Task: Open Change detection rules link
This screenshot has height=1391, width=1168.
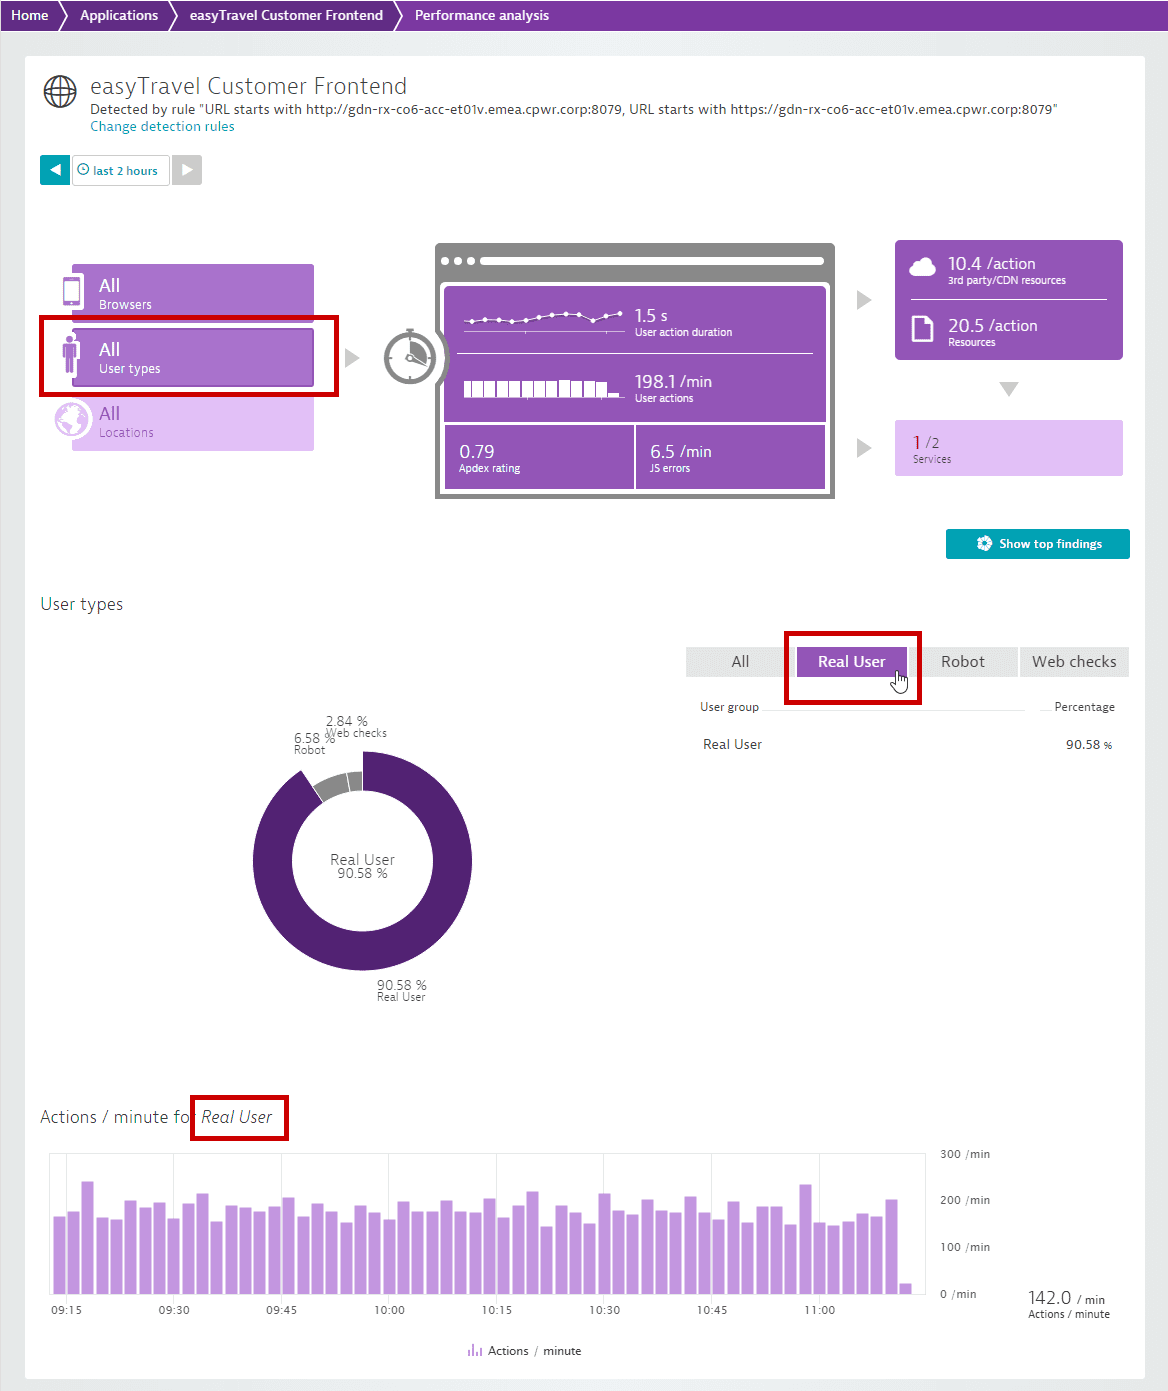Action: point(162,127)
